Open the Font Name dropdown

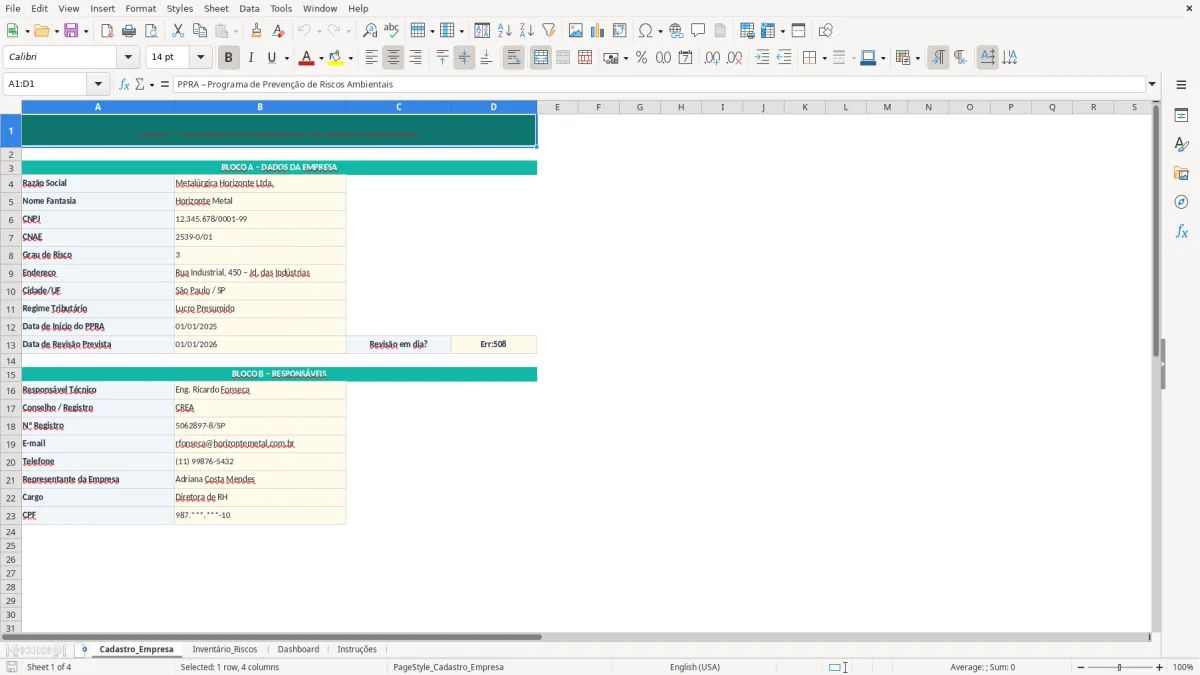click(x=127, y=58)
